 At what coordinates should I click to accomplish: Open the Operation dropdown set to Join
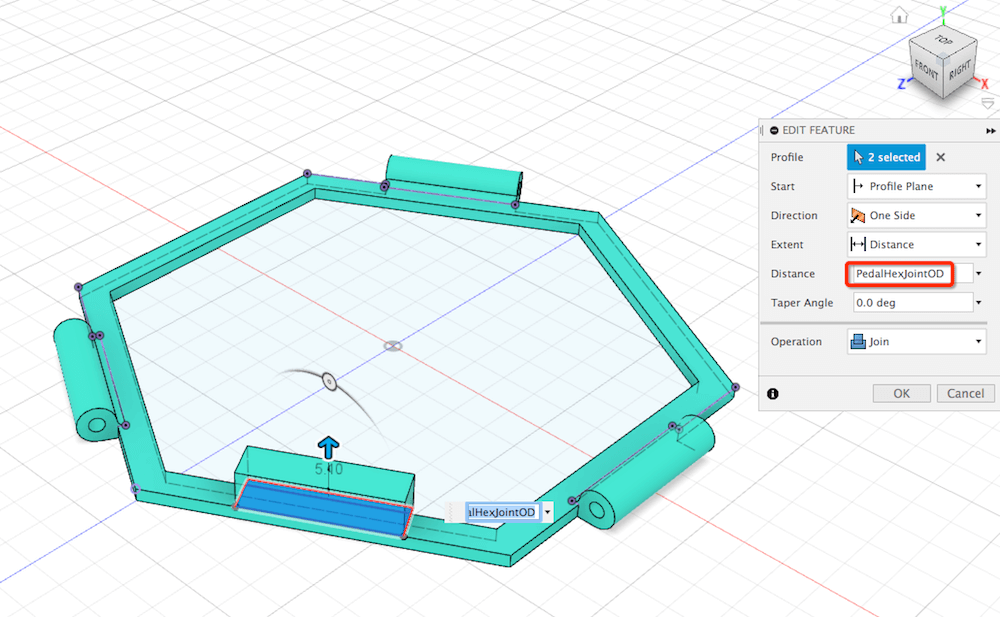[x=917, y=342]
